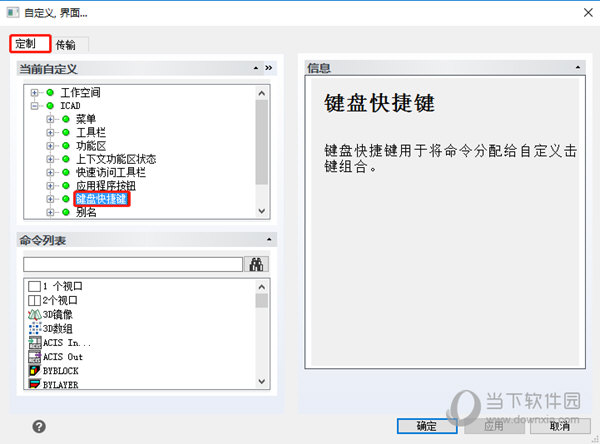Open the 定制 tab
Viewport: 600px width, 444px height.
pos(30,44)
